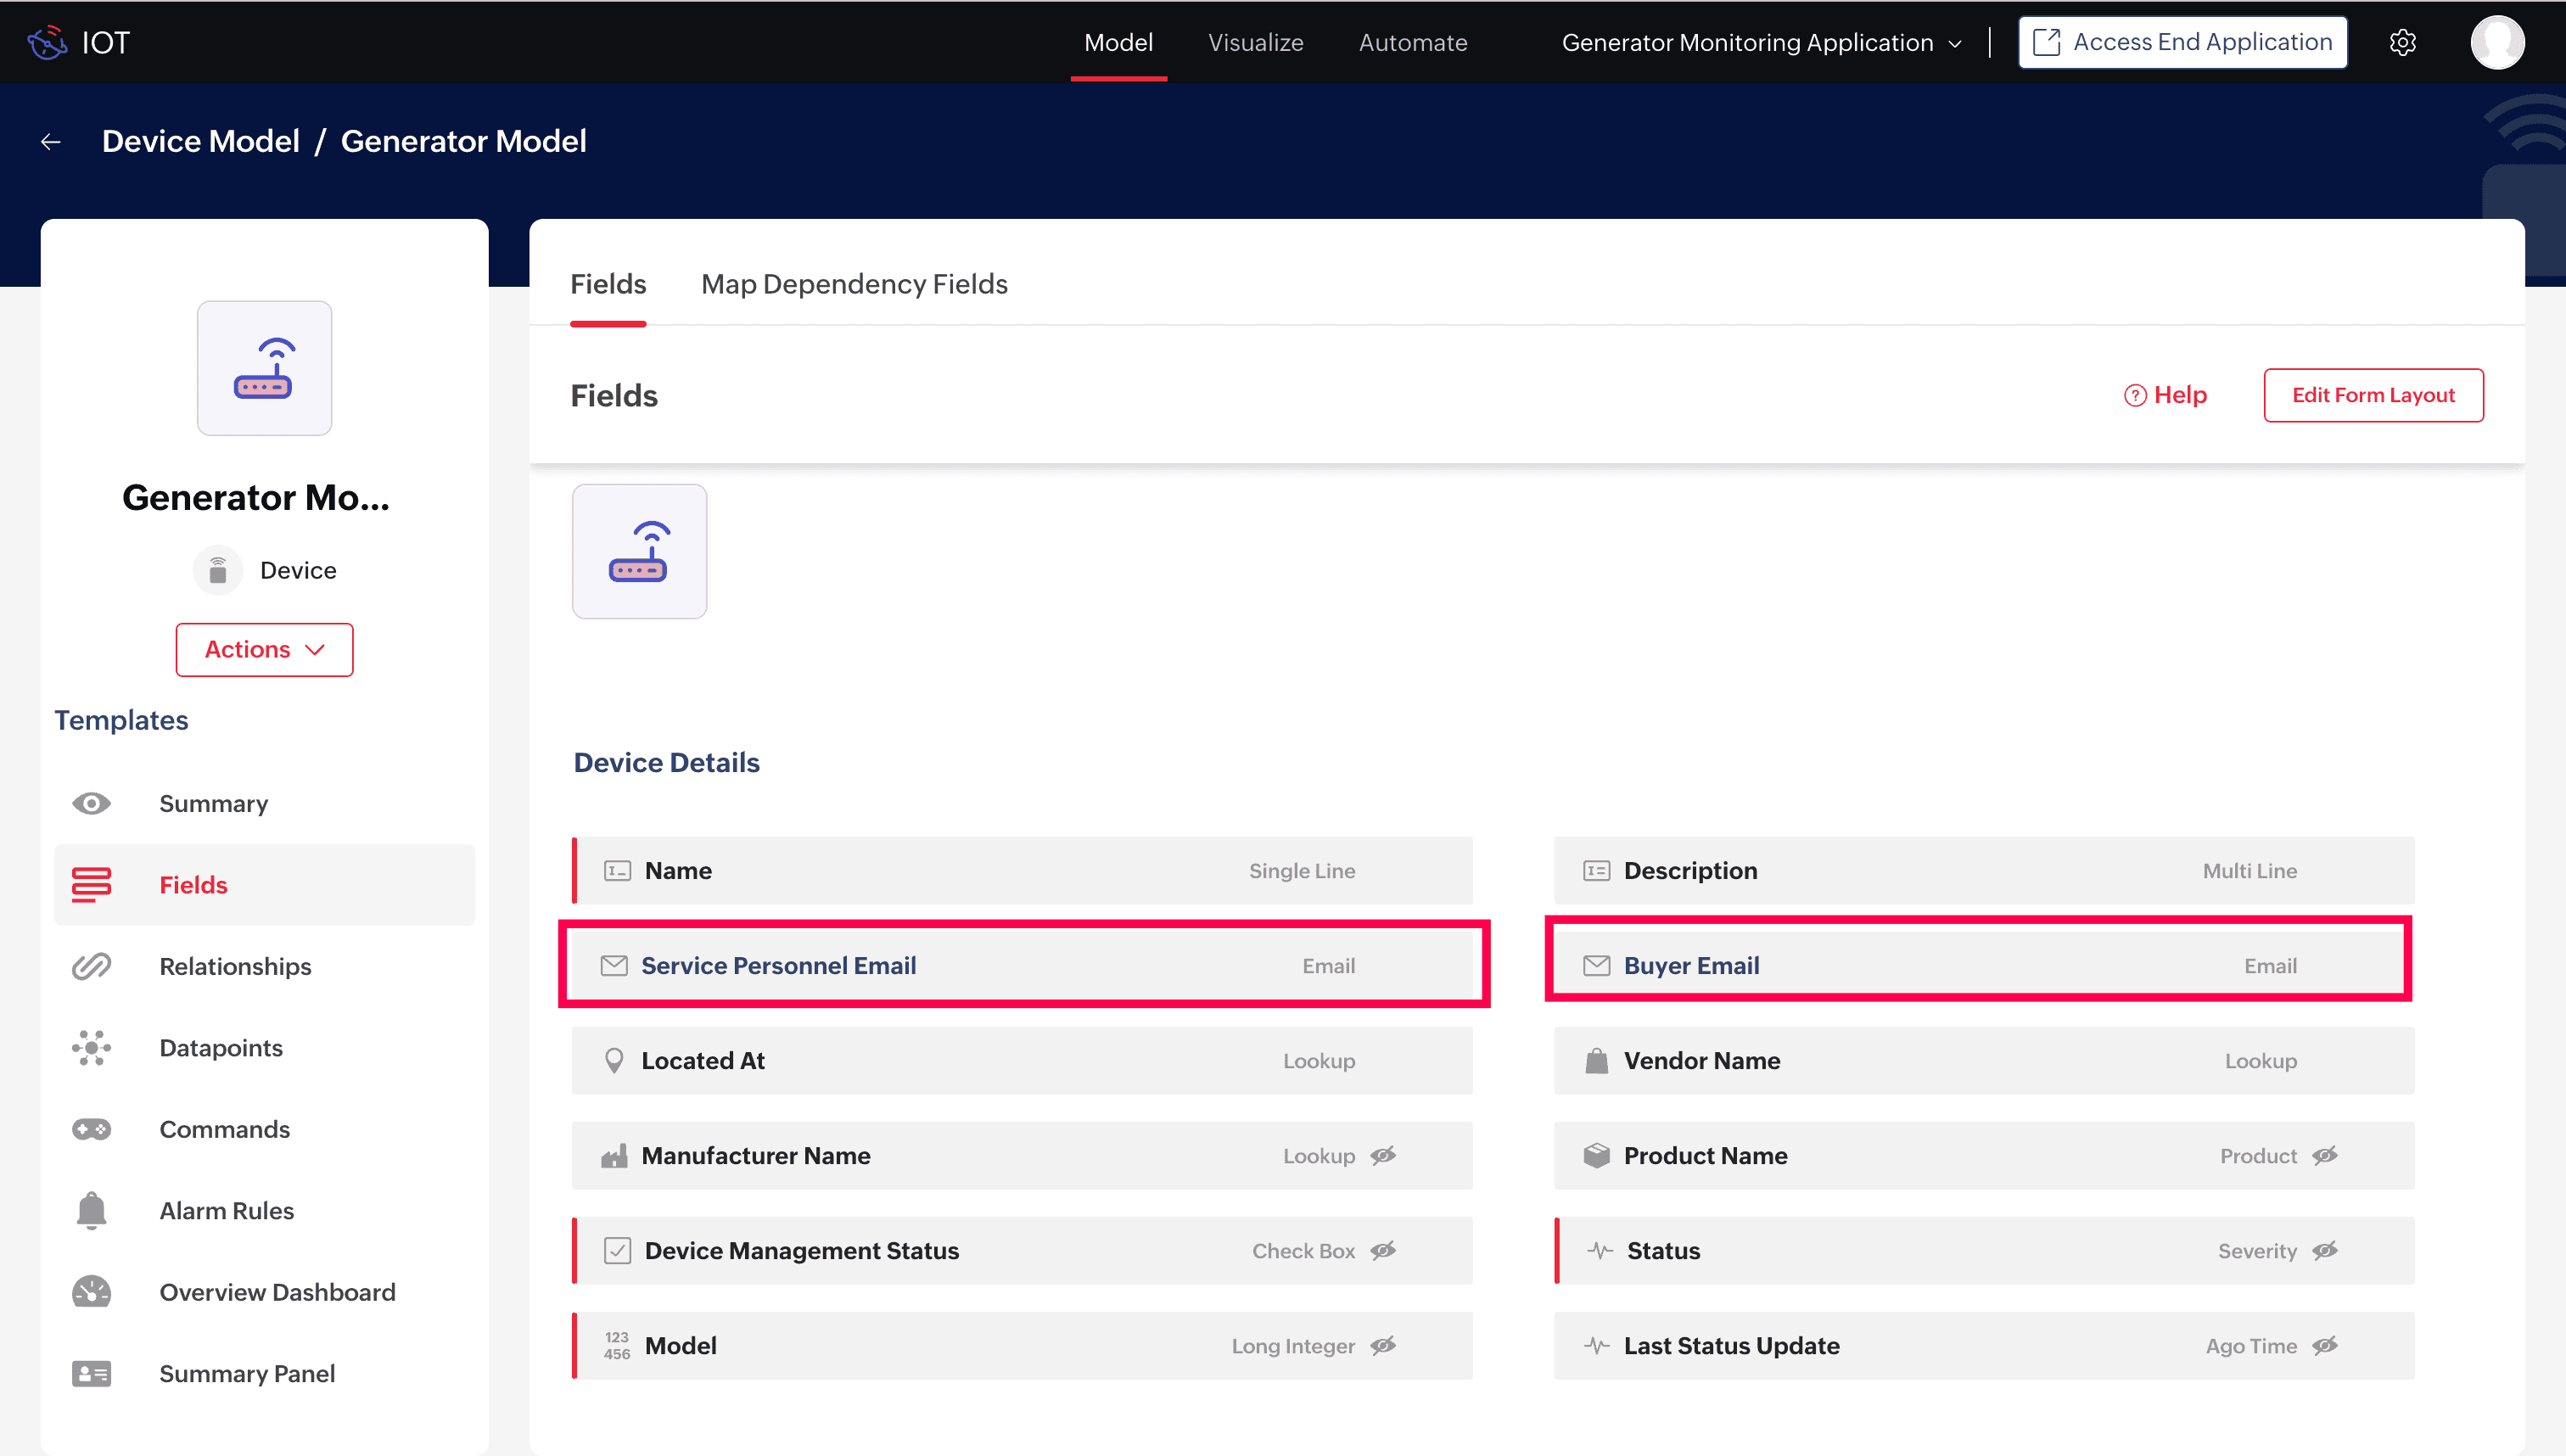Click Edit Form Layout button
The height and width of the screenshot is (1456, 2566).
pos(2372,395)
